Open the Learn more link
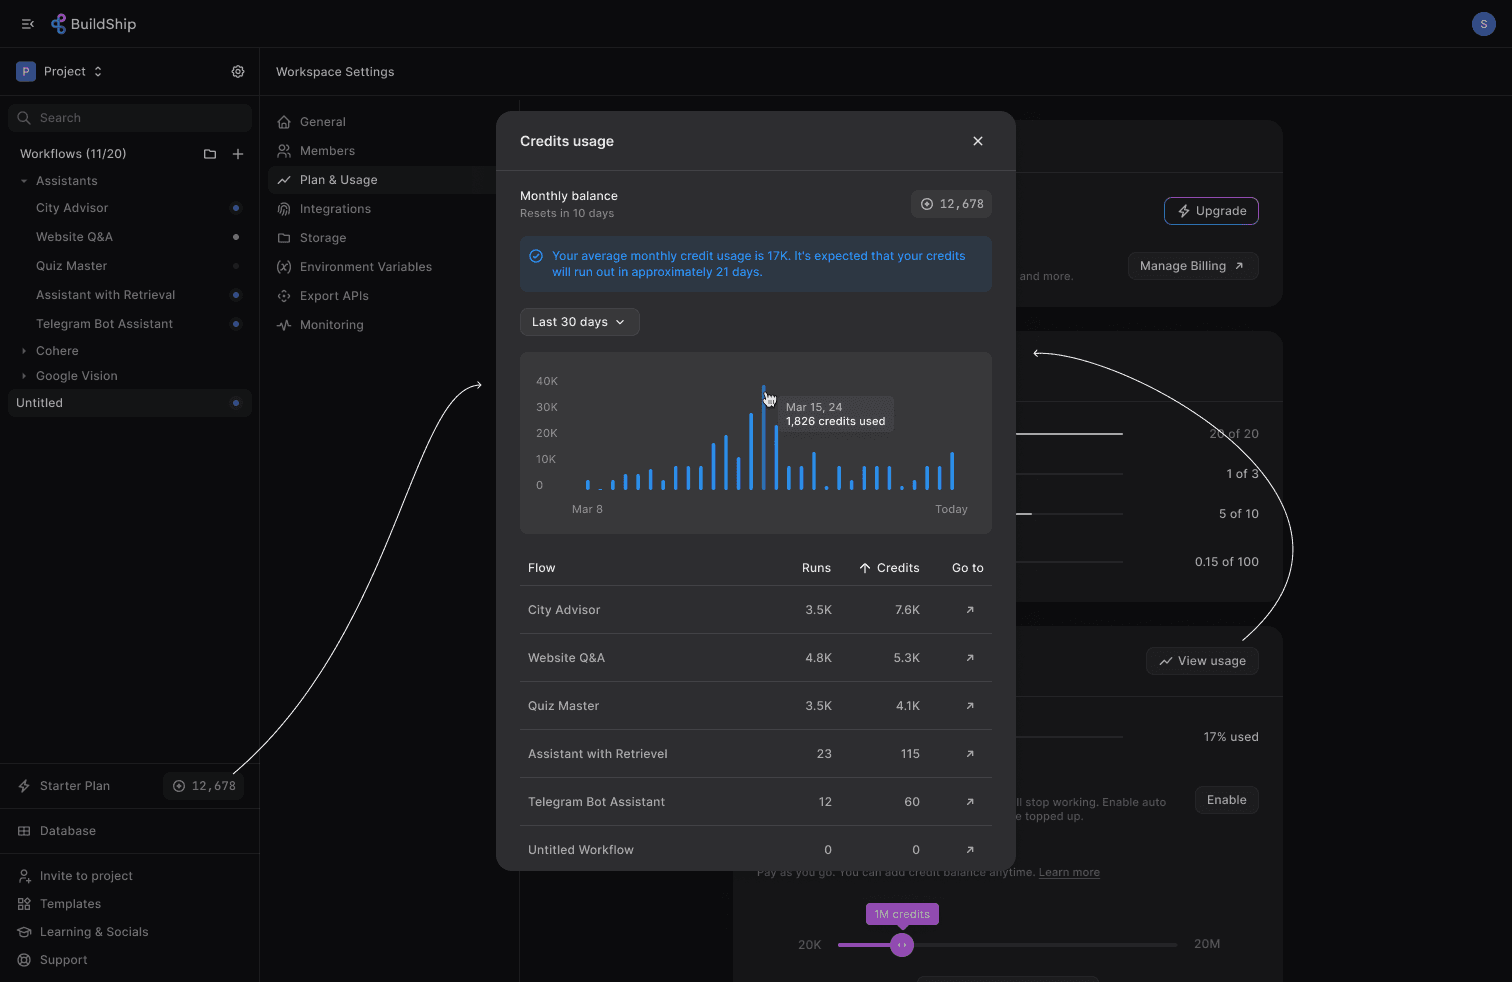 (1069, 873)
